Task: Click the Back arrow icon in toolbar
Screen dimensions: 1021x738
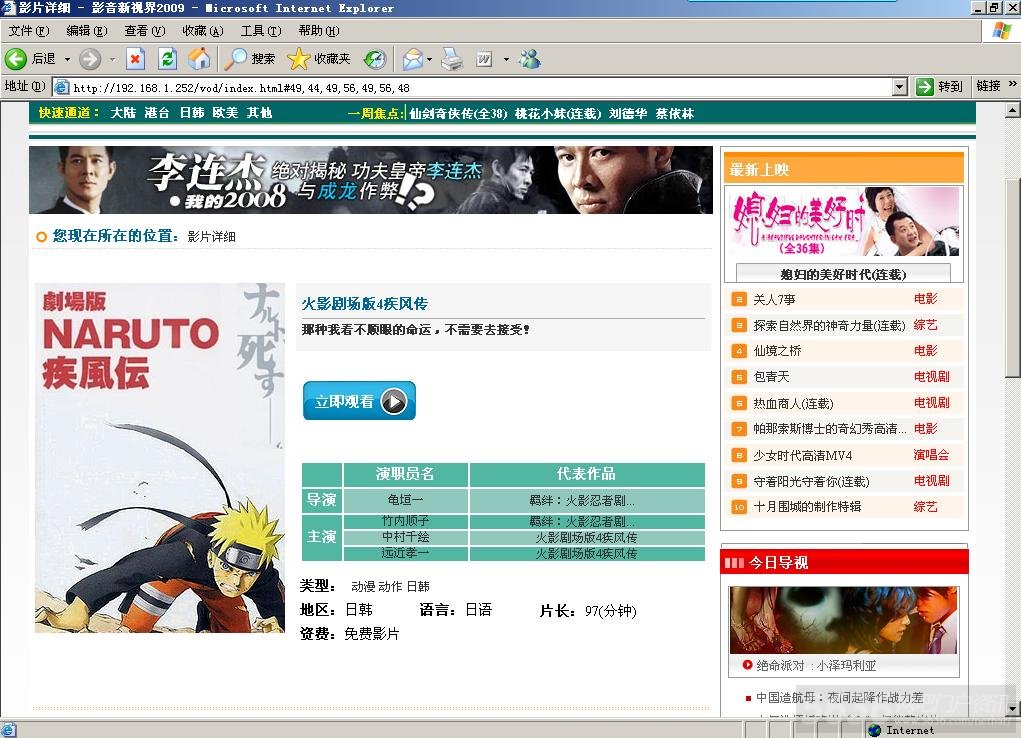Action: 16,59
